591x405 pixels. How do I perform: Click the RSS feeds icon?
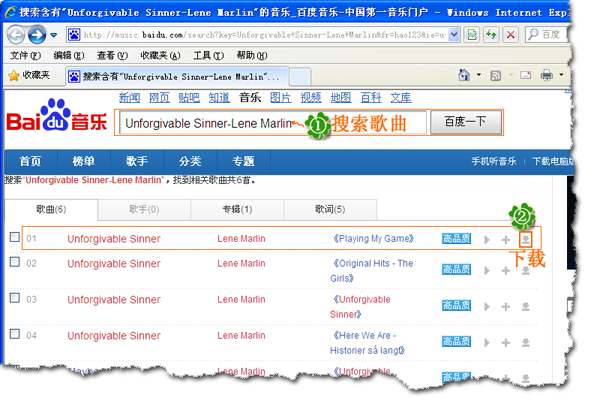[495, 76]
